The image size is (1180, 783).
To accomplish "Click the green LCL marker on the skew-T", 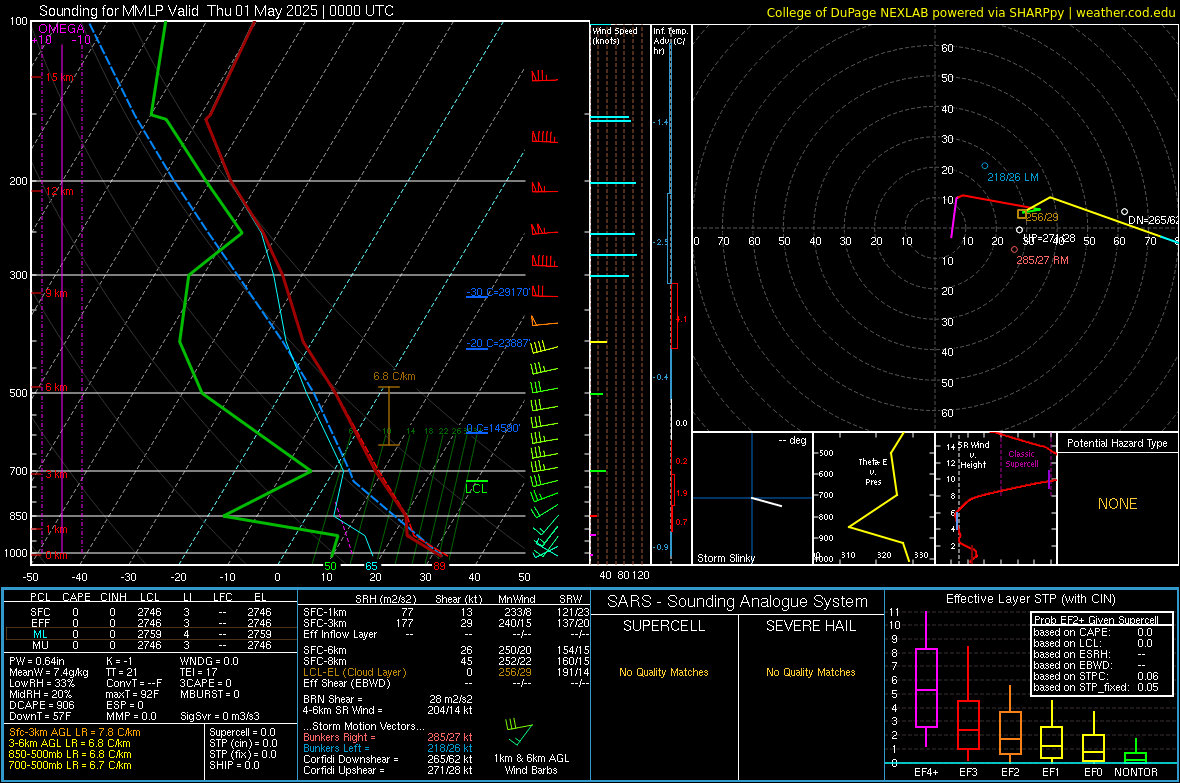I will pos(476,489).
